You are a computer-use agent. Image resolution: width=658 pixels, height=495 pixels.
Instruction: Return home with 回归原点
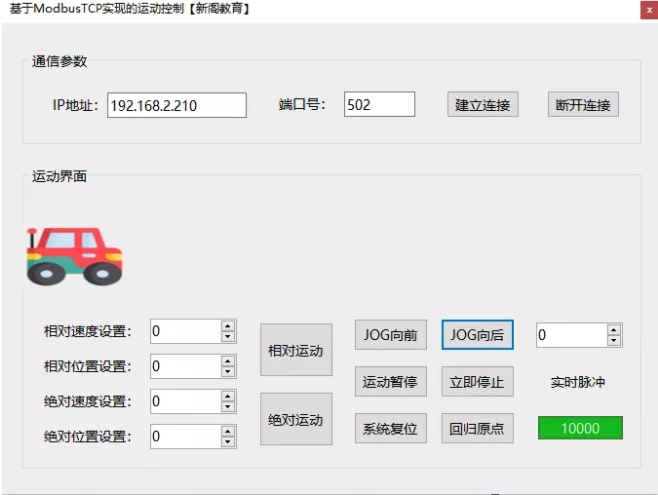(477, 428)
